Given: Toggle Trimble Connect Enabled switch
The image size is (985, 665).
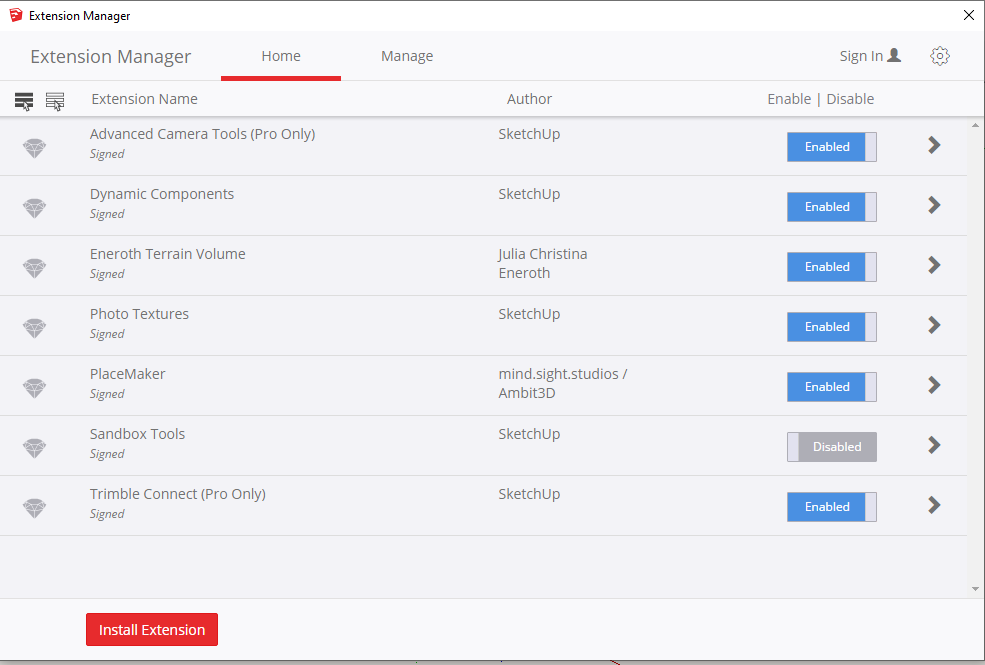Looking at the screenshot, I should [832, 507].
